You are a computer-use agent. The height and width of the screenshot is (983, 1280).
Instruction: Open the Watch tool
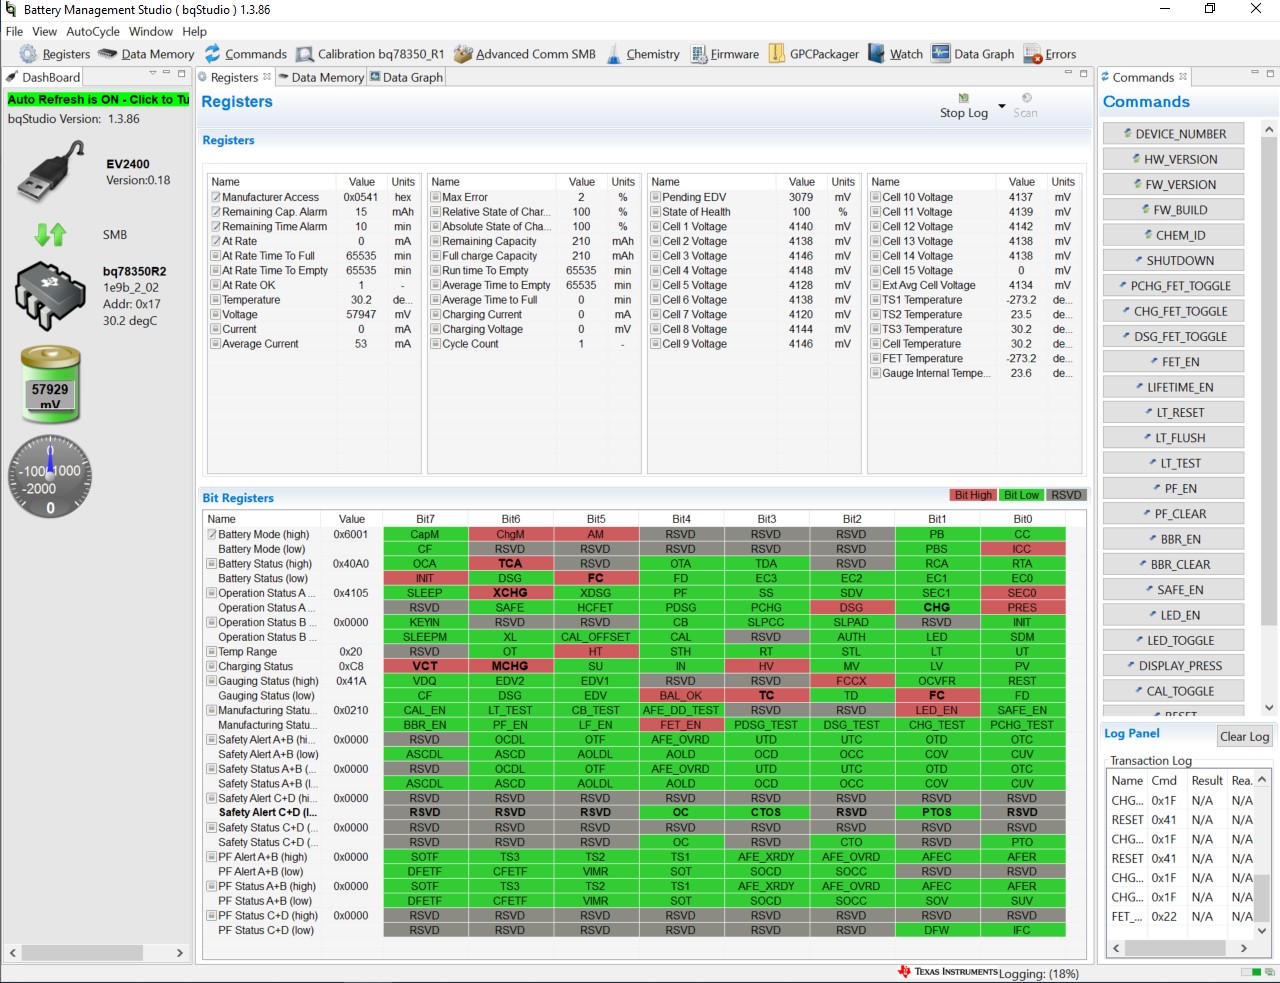pyautogui.click(x=895, y=54)
